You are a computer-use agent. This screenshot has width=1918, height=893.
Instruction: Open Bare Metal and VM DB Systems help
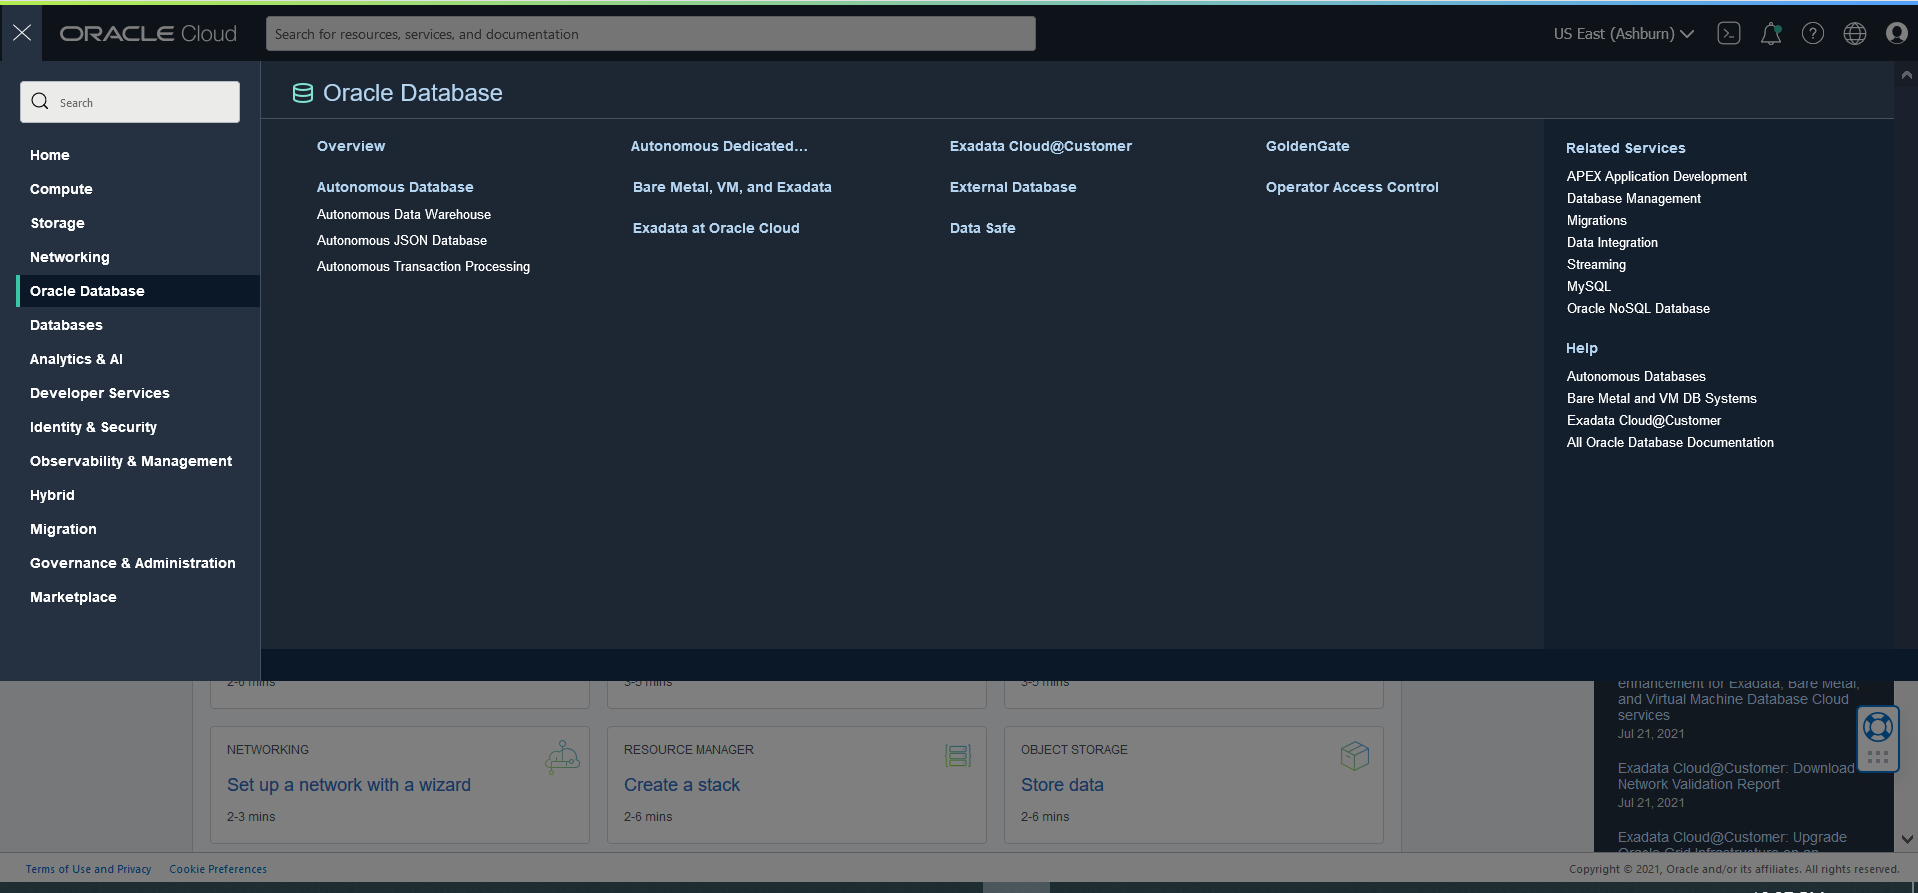click(x=1661, y=398)
